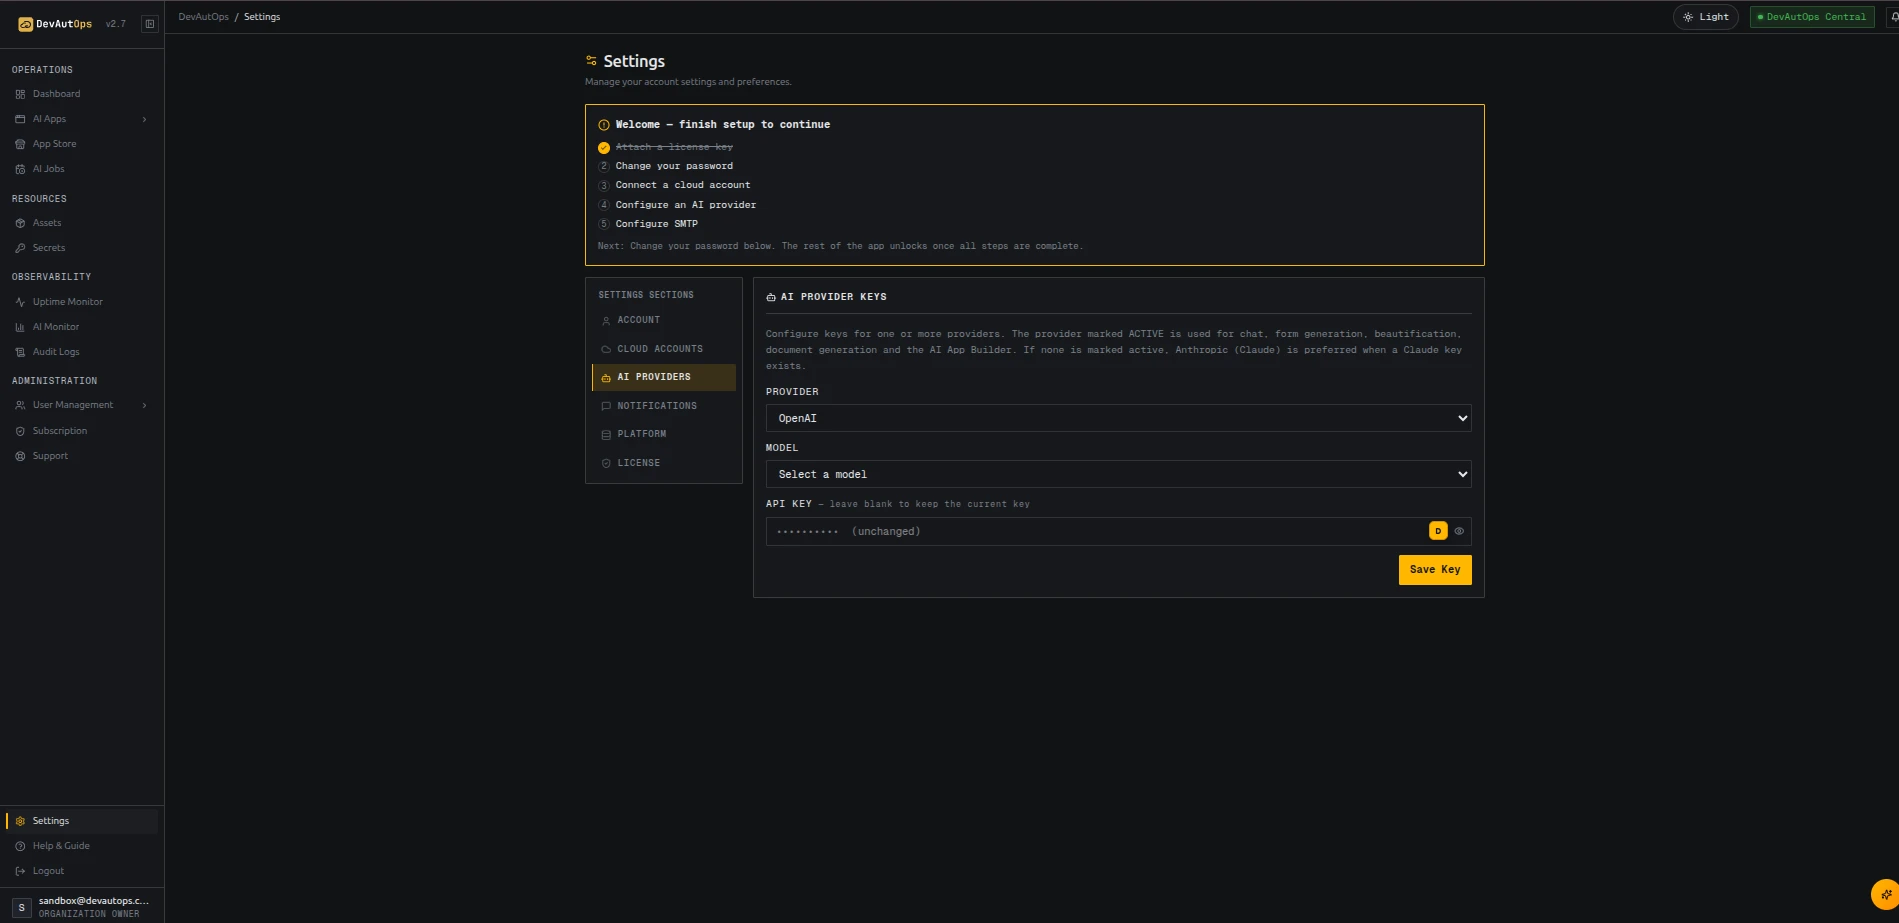Image resolution: width=1899 pixels, height=923 pixels.
Task: Open the Platform settings section
Action: point(664,434)
